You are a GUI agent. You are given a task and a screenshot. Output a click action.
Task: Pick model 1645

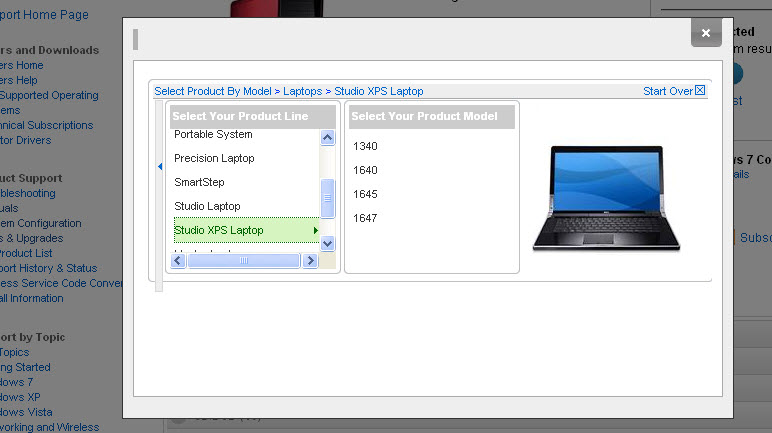pyautogui.click(x=365, y=194)
